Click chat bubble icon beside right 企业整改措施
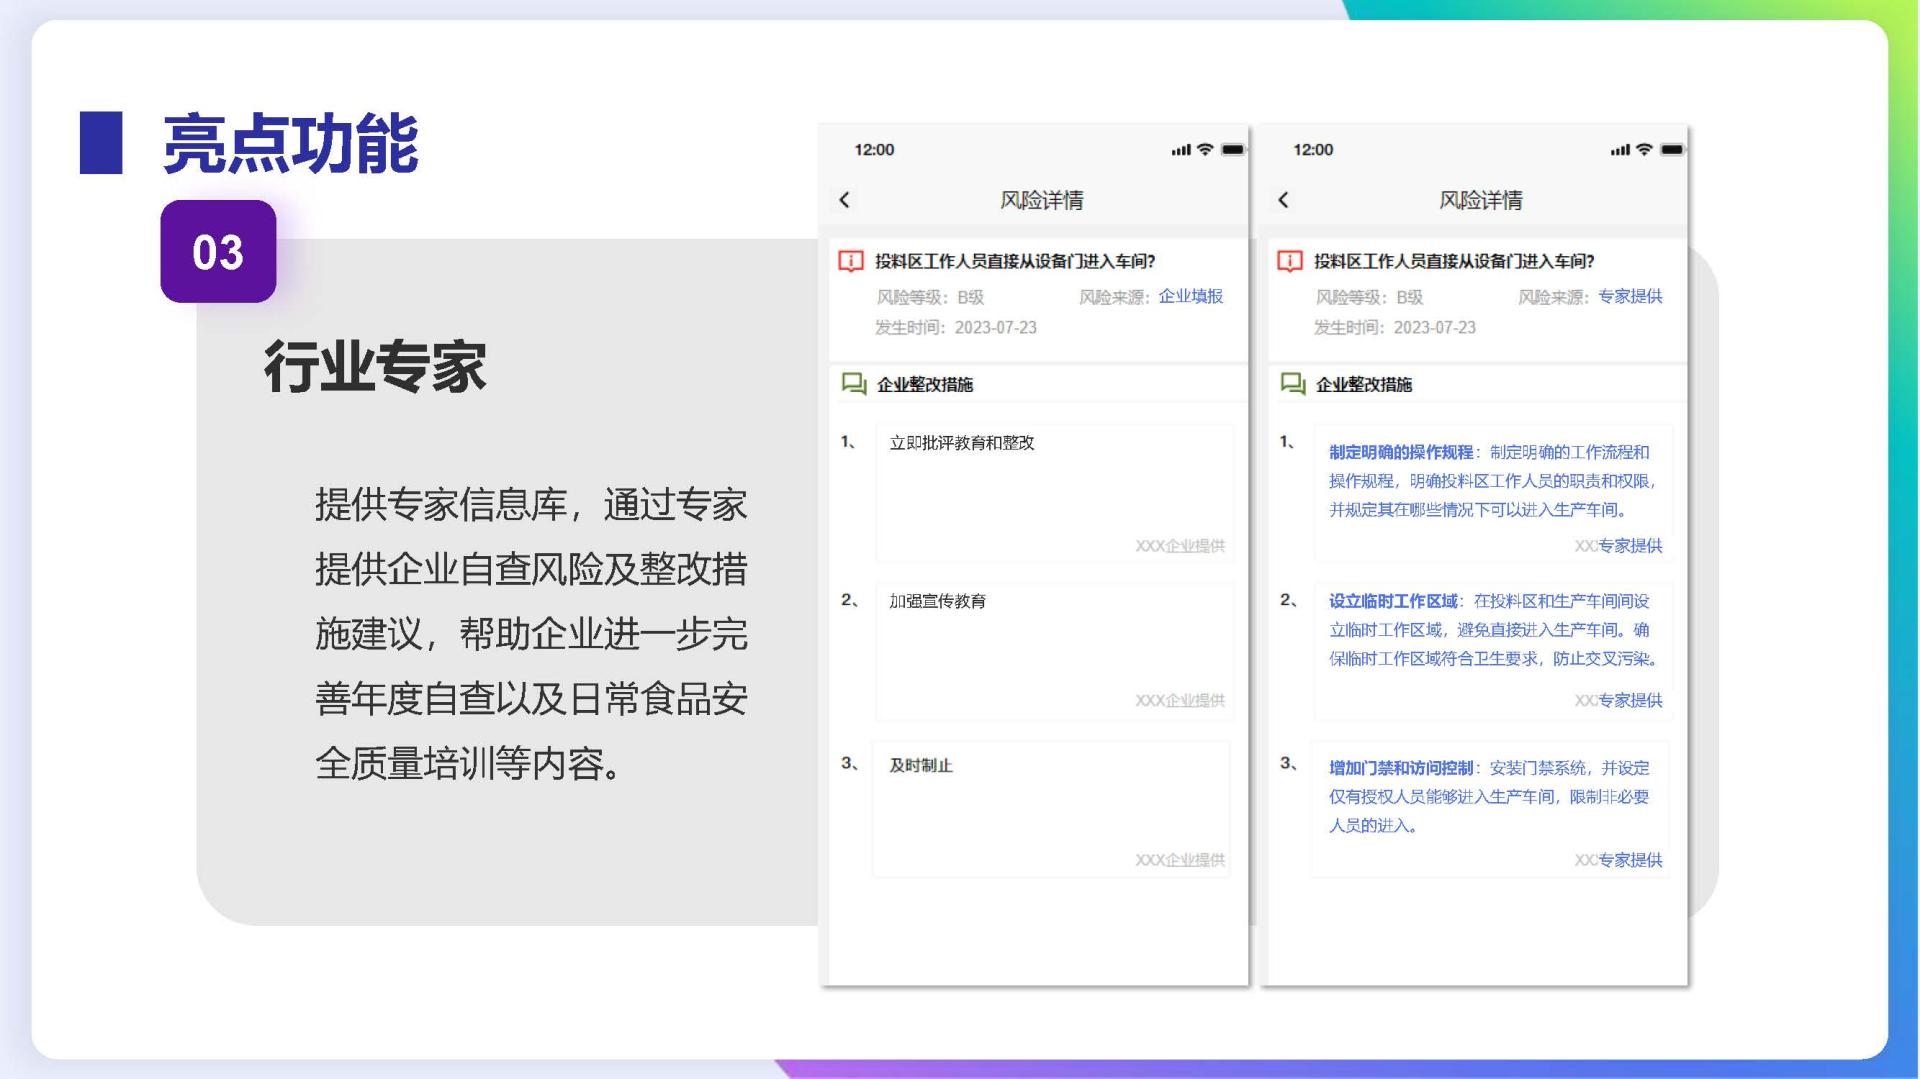The image size is (1920, 1079). pos(1293,384)
